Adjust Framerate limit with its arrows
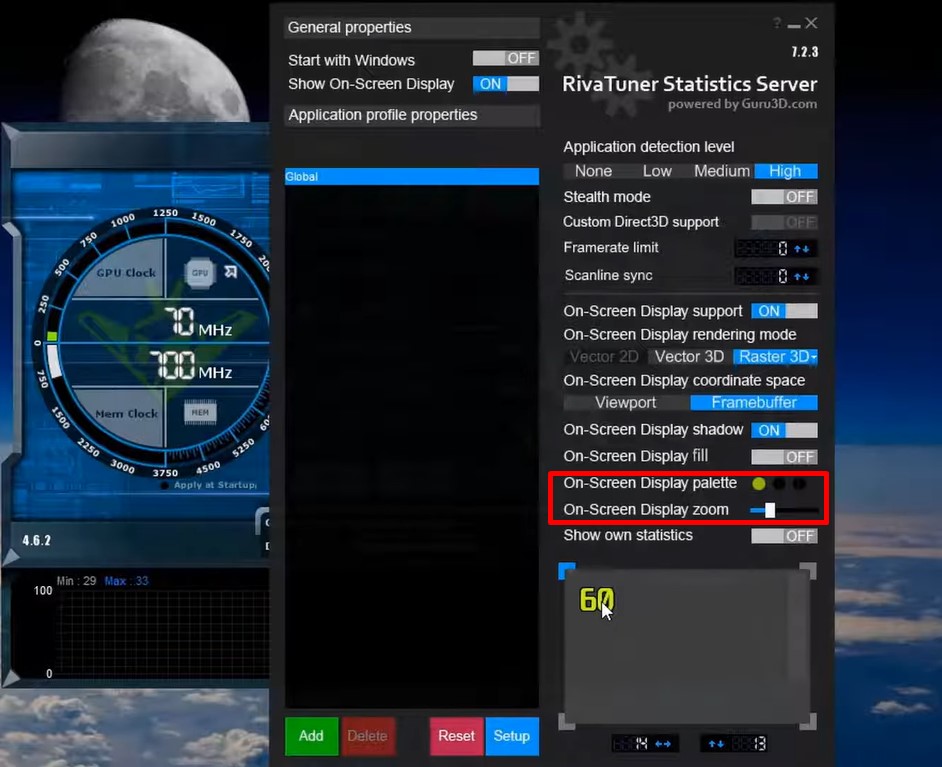Viewport: 942px width, 767px height. coord(802,248)
